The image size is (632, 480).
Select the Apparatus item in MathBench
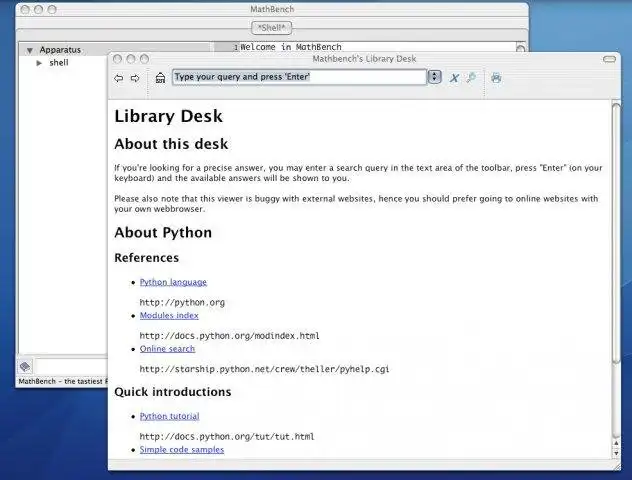tap(60, 50)
